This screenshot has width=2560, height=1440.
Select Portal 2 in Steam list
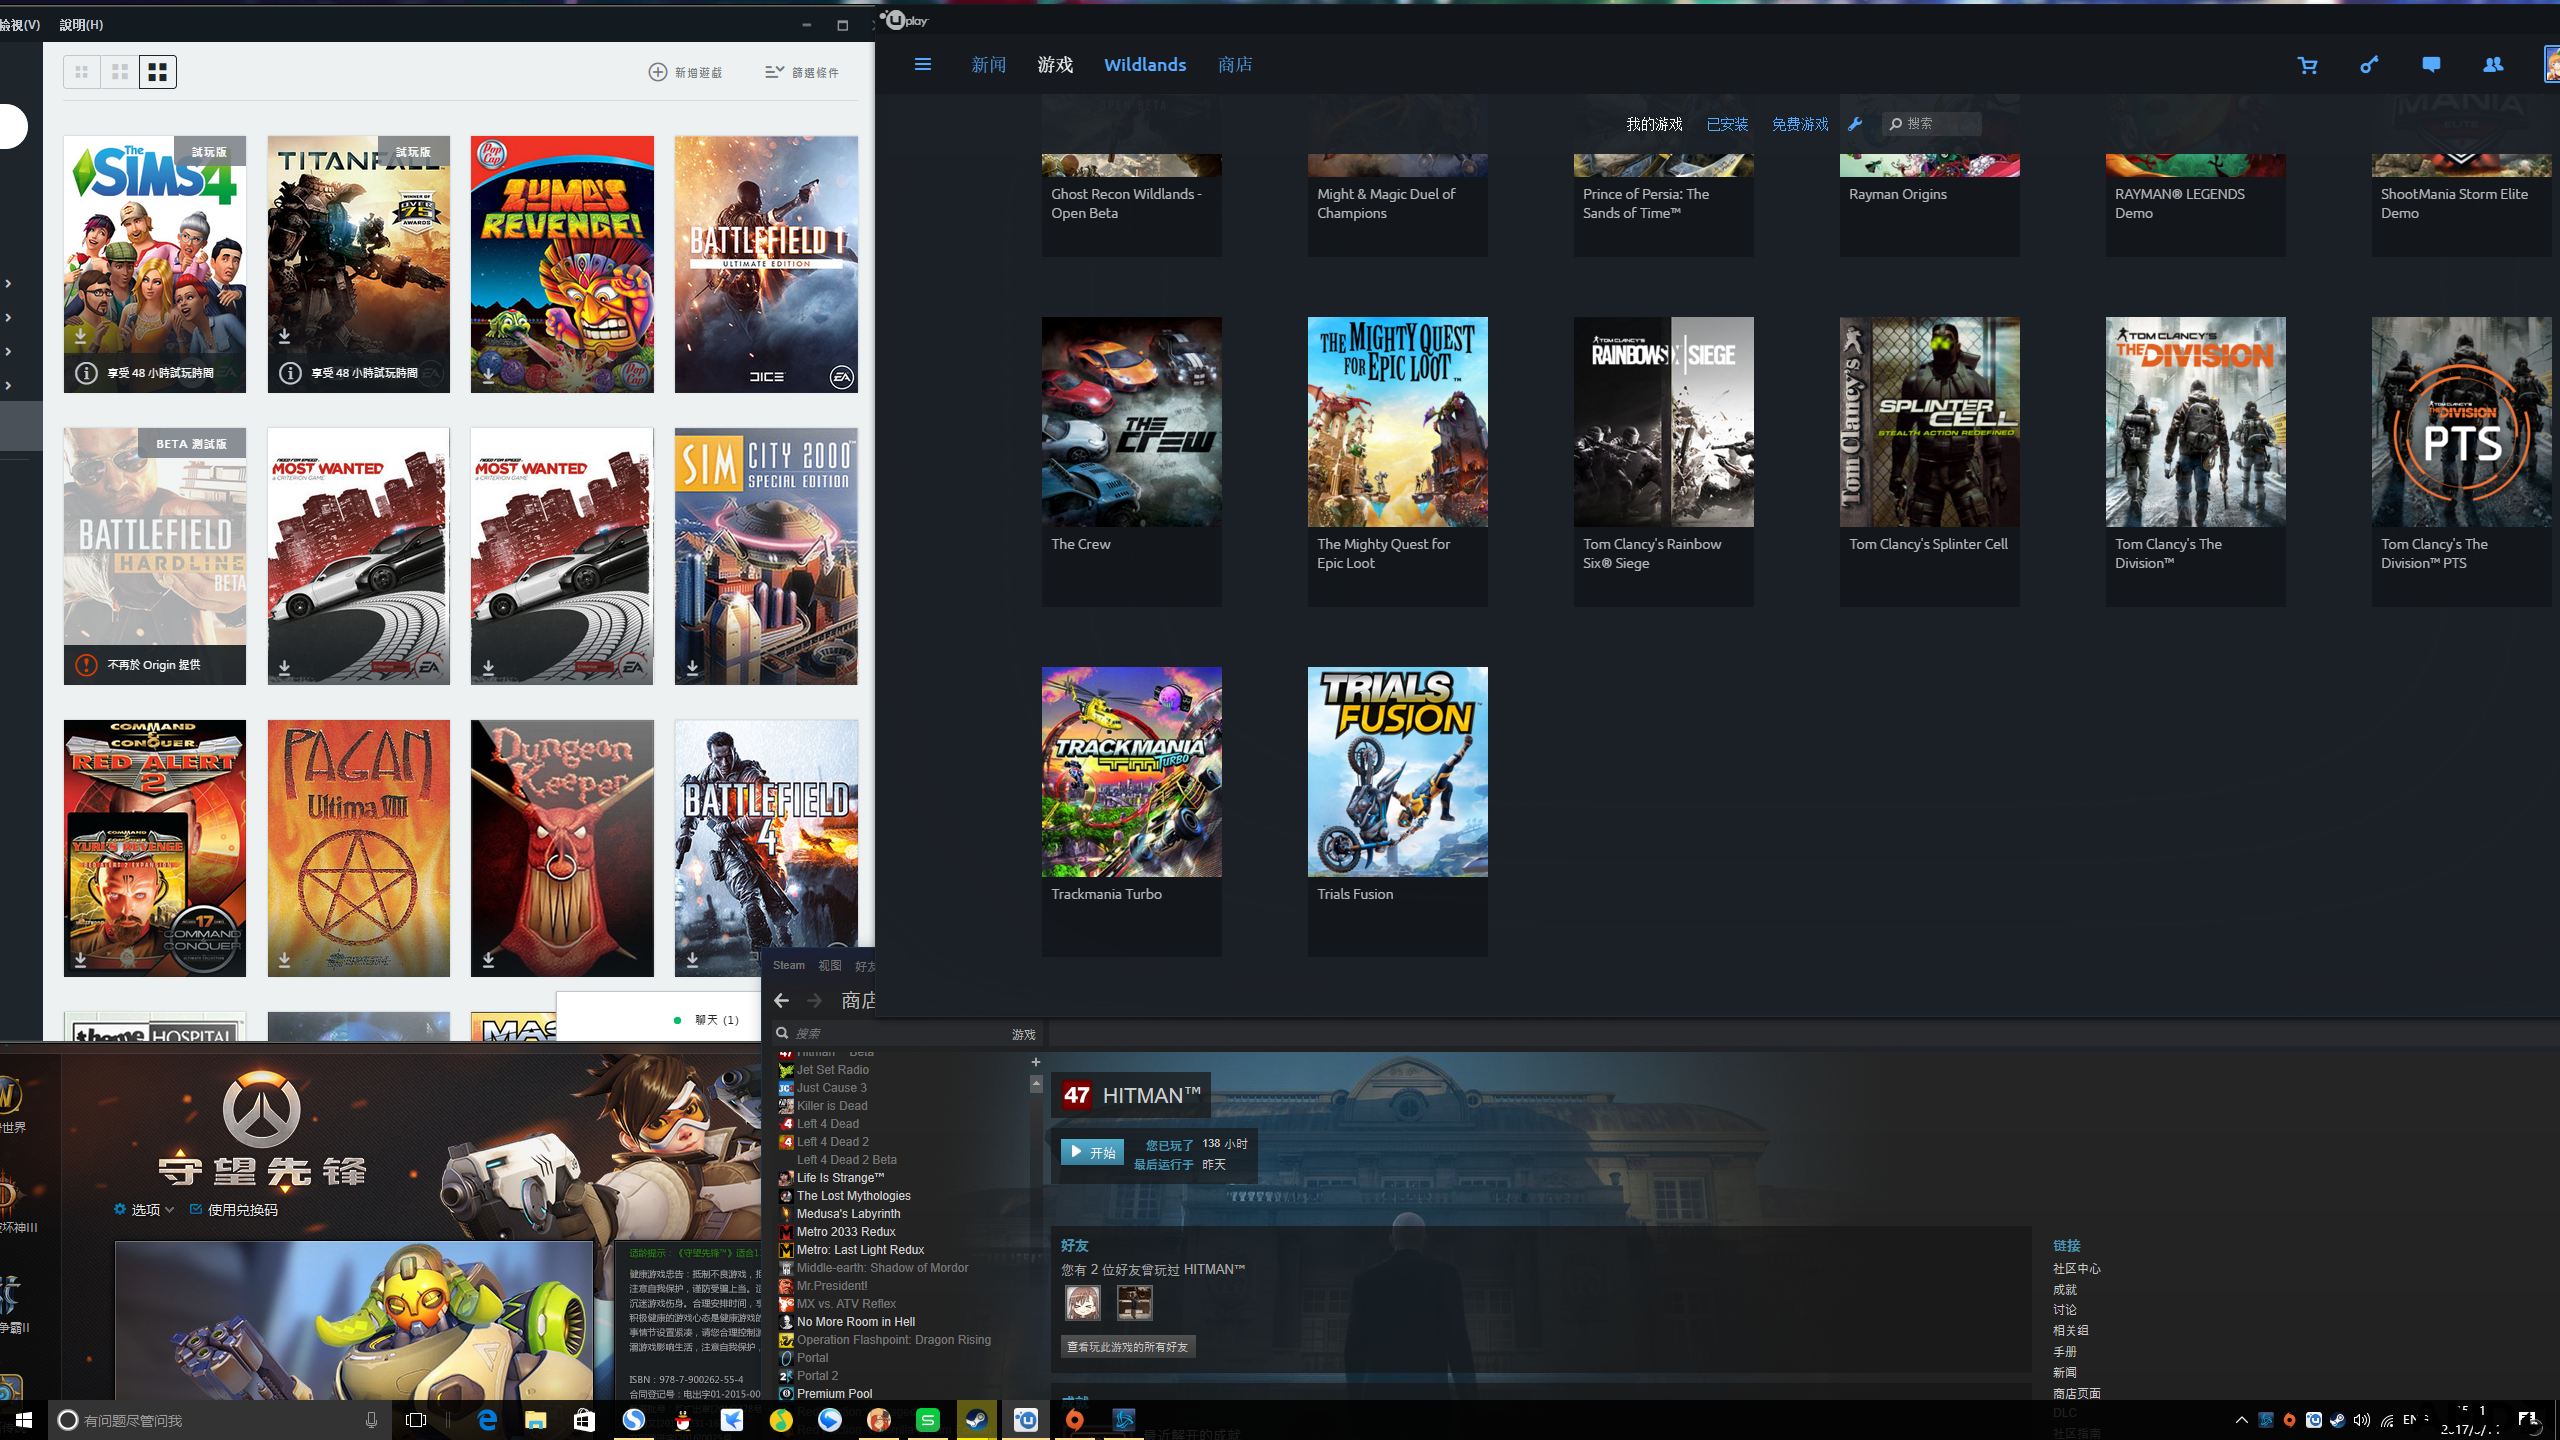coord(817,1376)
